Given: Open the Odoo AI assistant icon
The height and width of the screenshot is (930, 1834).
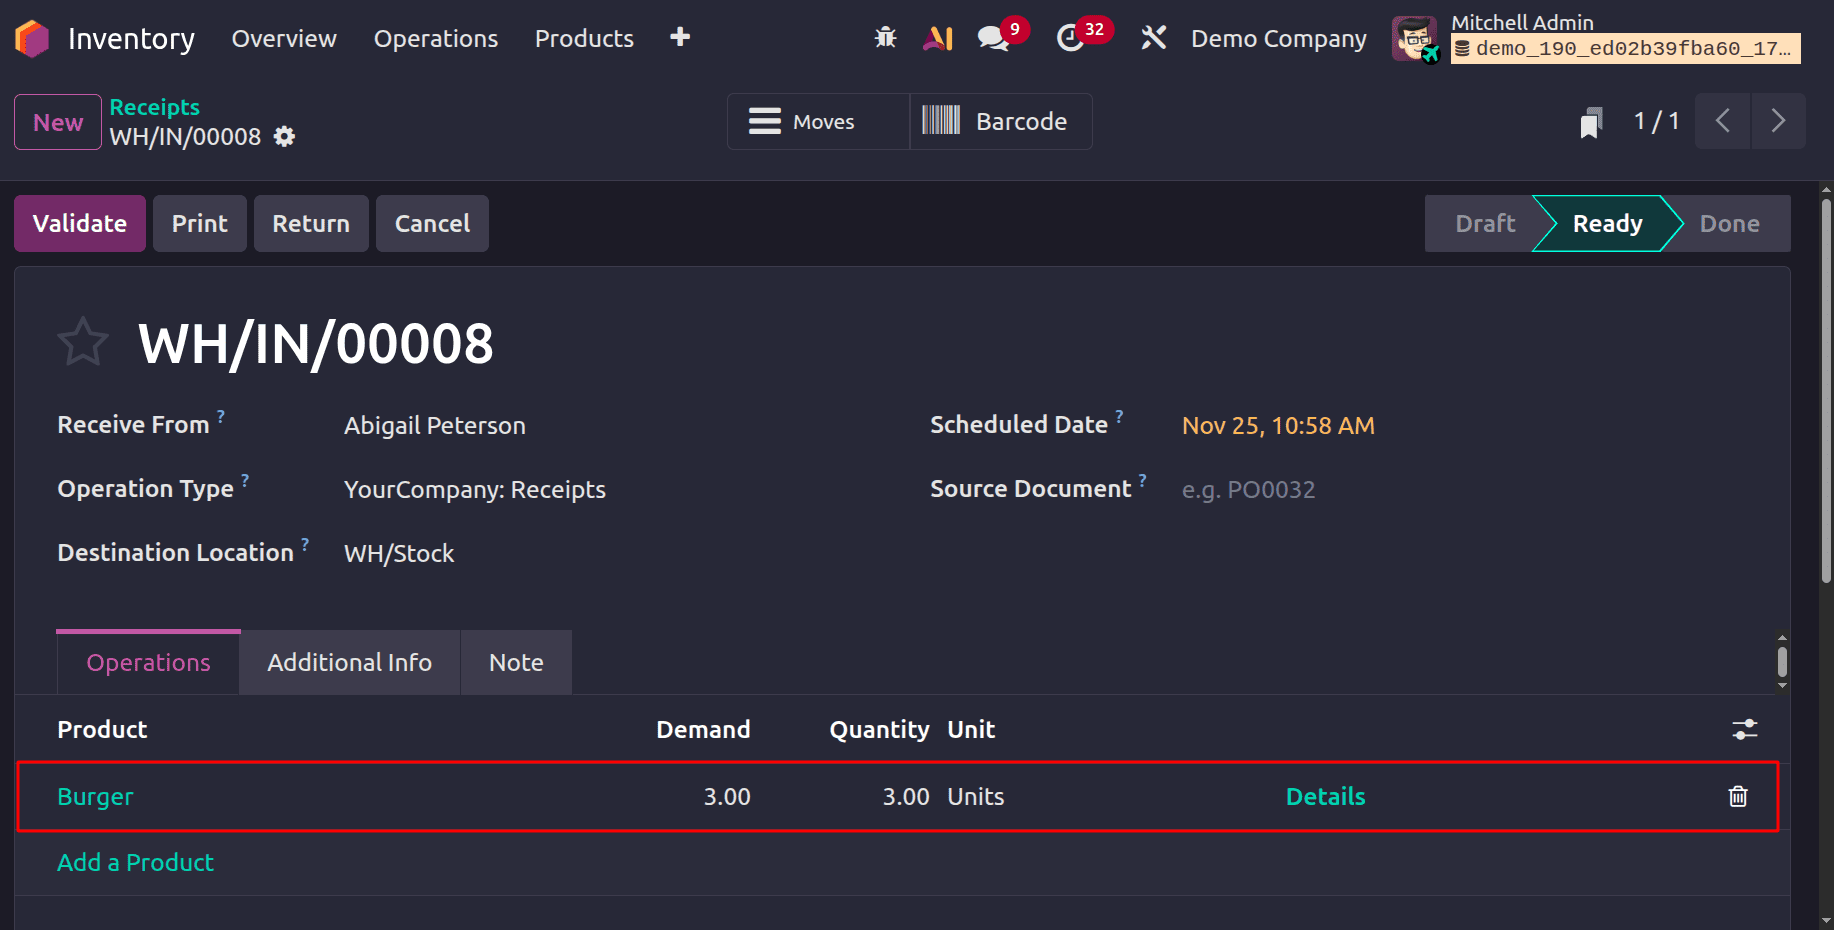Looking at the screenshot, I should click(x=937, y=37).
